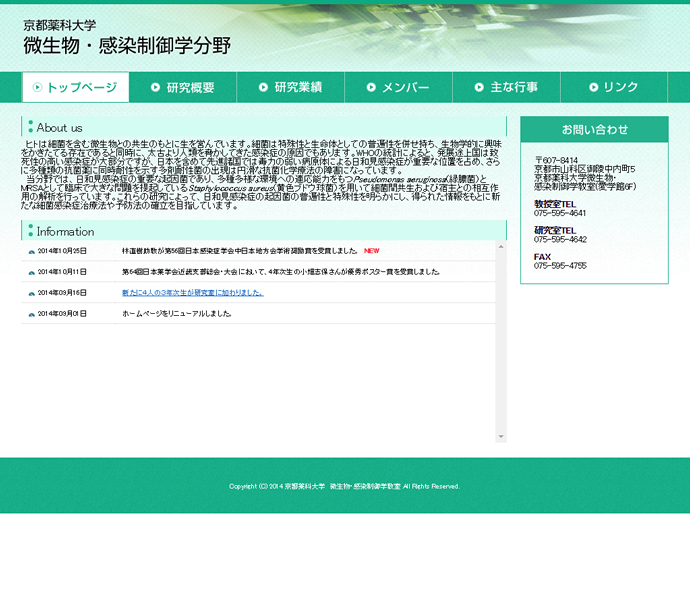
Task: Click bullet icon next to 2014年10月11日
Action: (32, 273)
